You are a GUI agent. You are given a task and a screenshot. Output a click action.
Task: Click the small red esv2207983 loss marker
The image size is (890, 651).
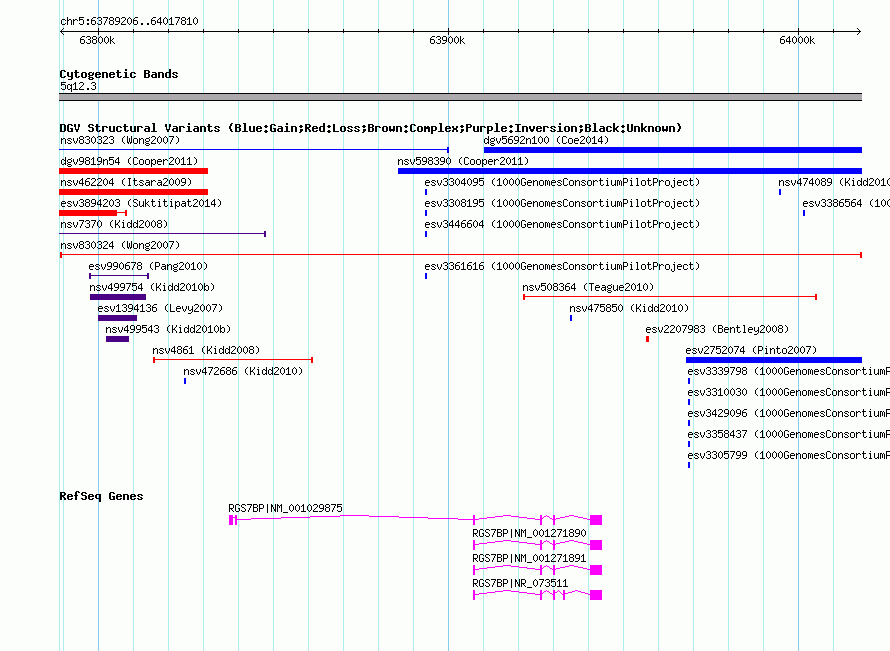(647, 339)
